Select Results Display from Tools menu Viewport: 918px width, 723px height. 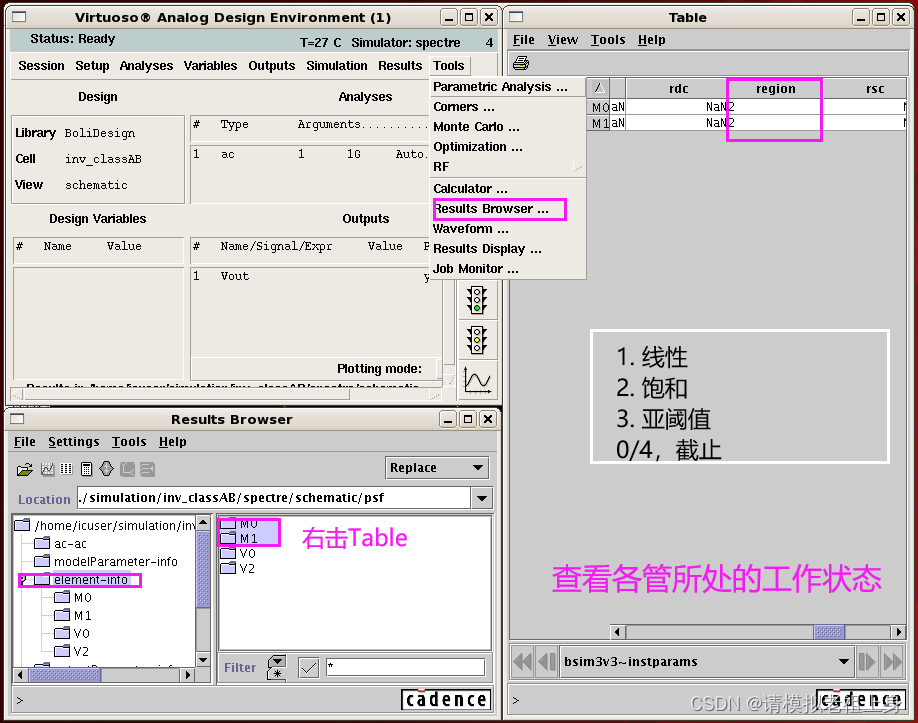508,248
